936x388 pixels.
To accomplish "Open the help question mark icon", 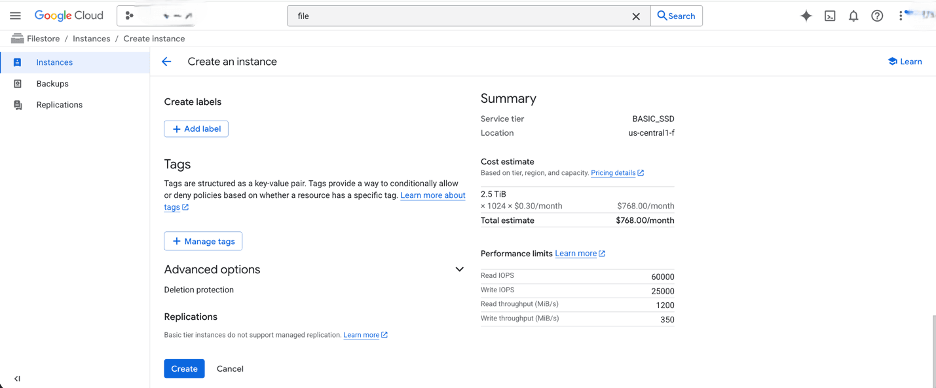I will click(x=876, y=16).
